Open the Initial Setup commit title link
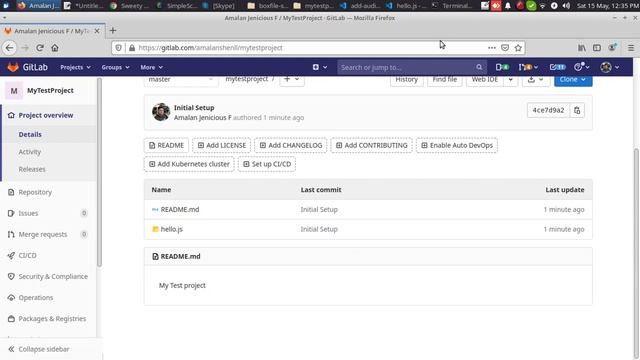The height and width of the screenshot is (360, 640). click(194, 108)
